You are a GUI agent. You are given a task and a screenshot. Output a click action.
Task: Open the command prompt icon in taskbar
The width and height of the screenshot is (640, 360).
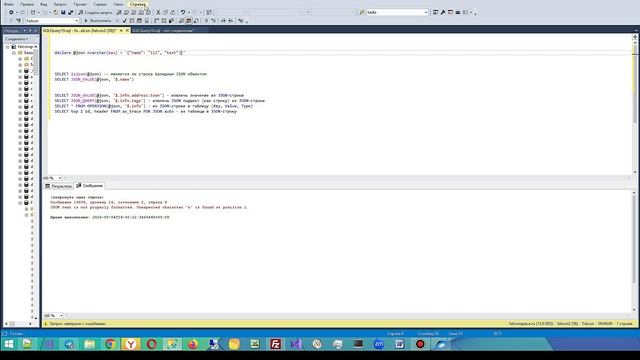coord(358,344)
